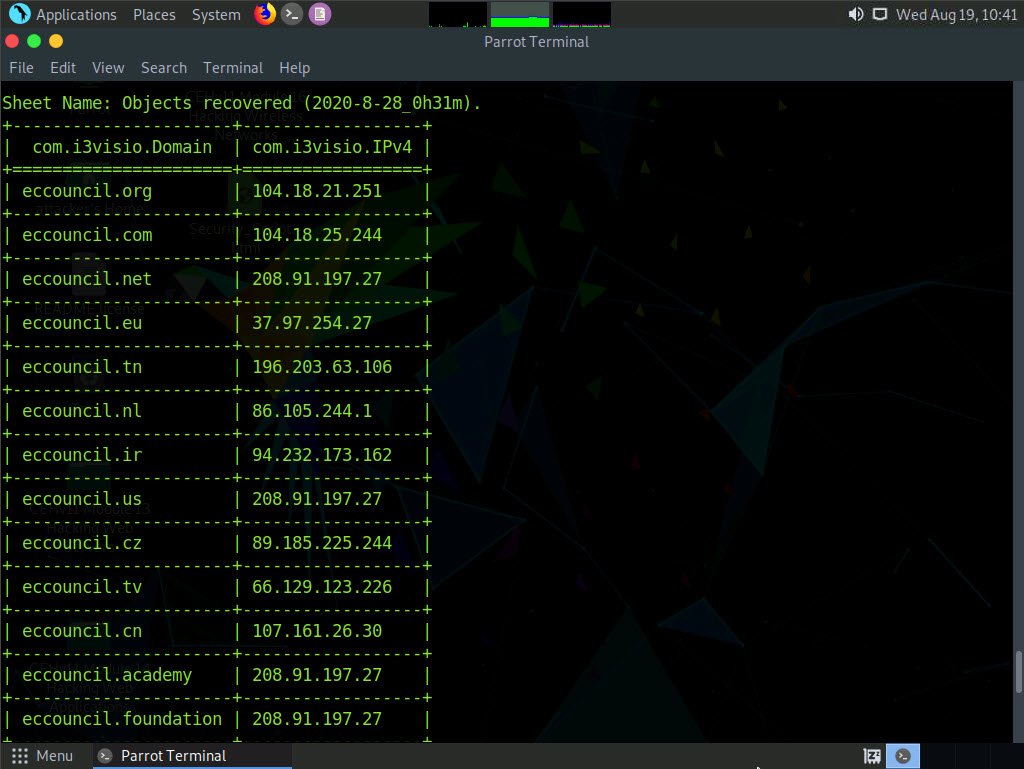Open the Applications menu in the top panel
Image resolution: width=1024 pixels, height=769 pixels.
76,14
